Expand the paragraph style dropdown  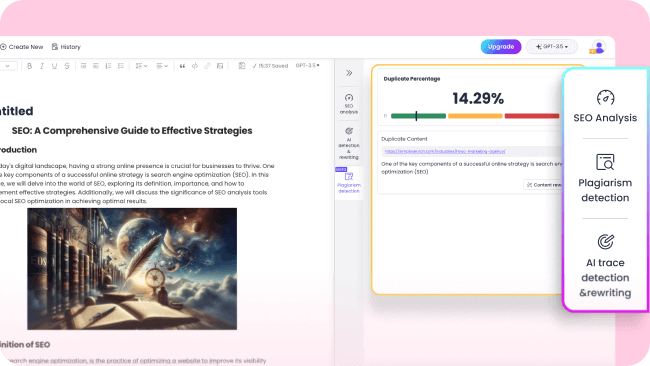(x=8, y=66)
